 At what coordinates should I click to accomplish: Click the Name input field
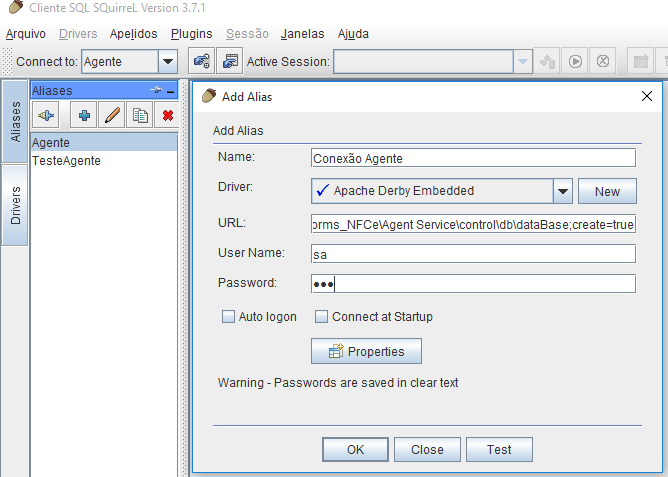473,158
